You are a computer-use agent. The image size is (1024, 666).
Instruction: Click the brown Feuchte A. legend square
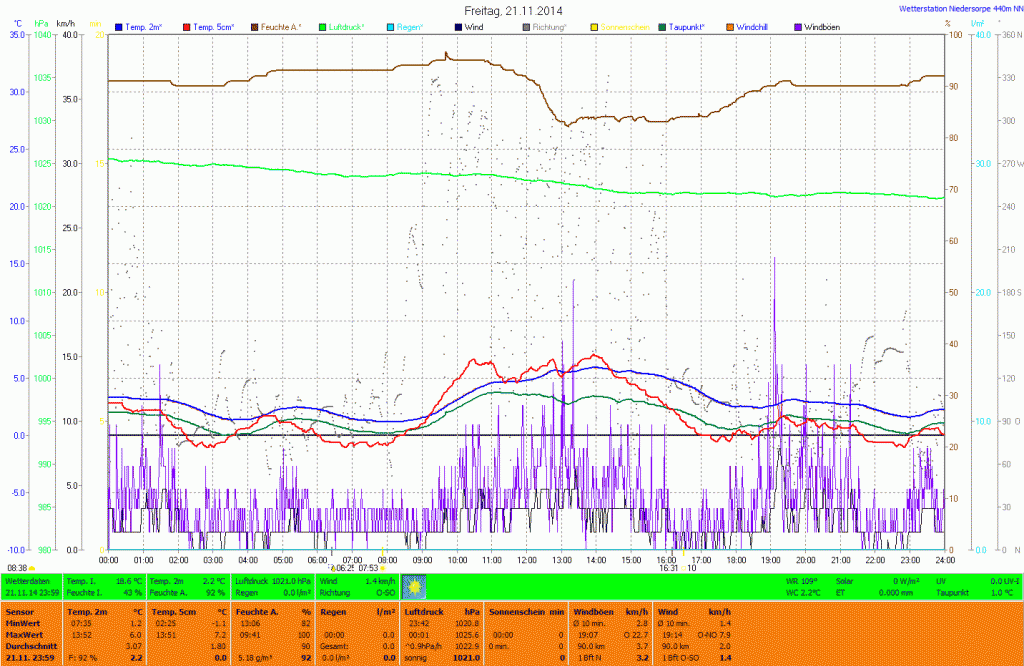click(x=255, y=26)
